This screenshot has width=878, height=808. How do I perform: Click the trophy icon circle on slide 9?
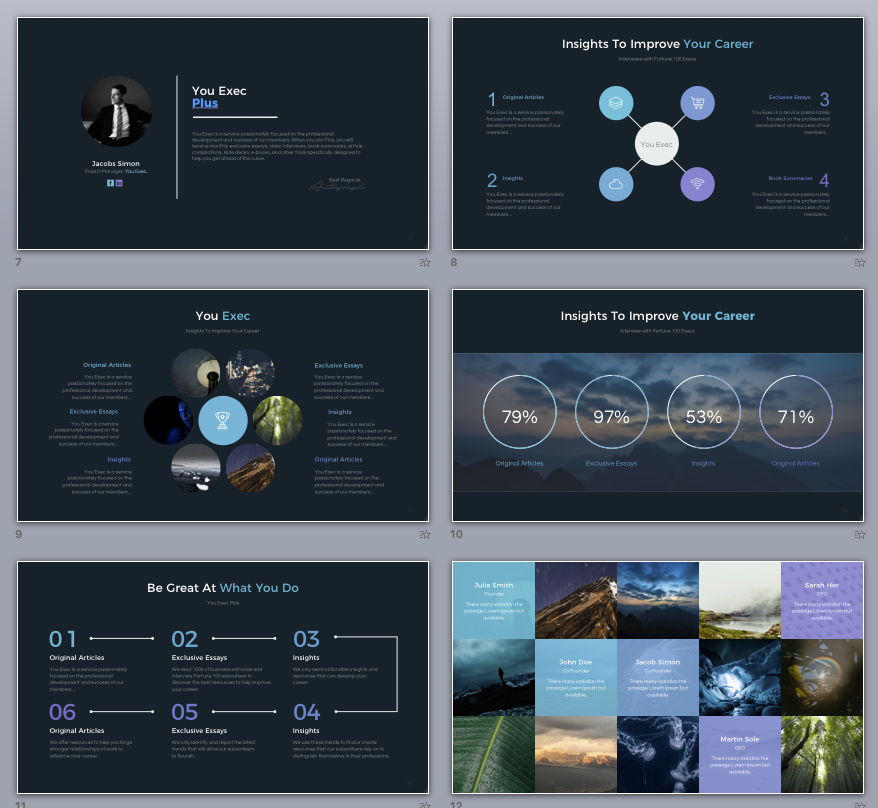click(223, 420)
